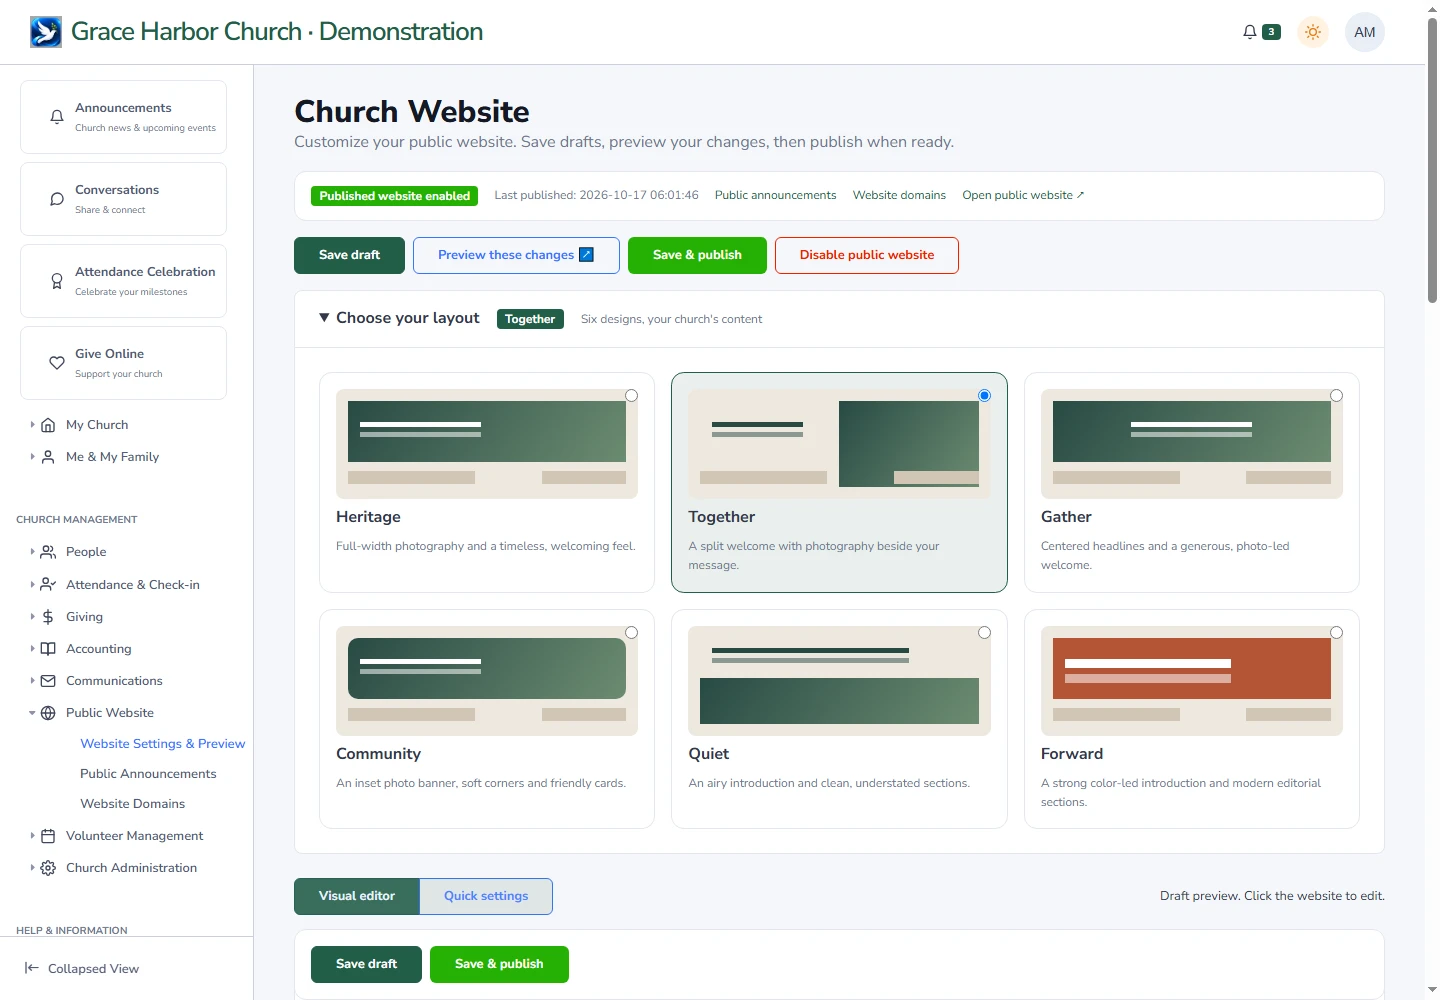Select the Together layout radio button

coord(984,396)
